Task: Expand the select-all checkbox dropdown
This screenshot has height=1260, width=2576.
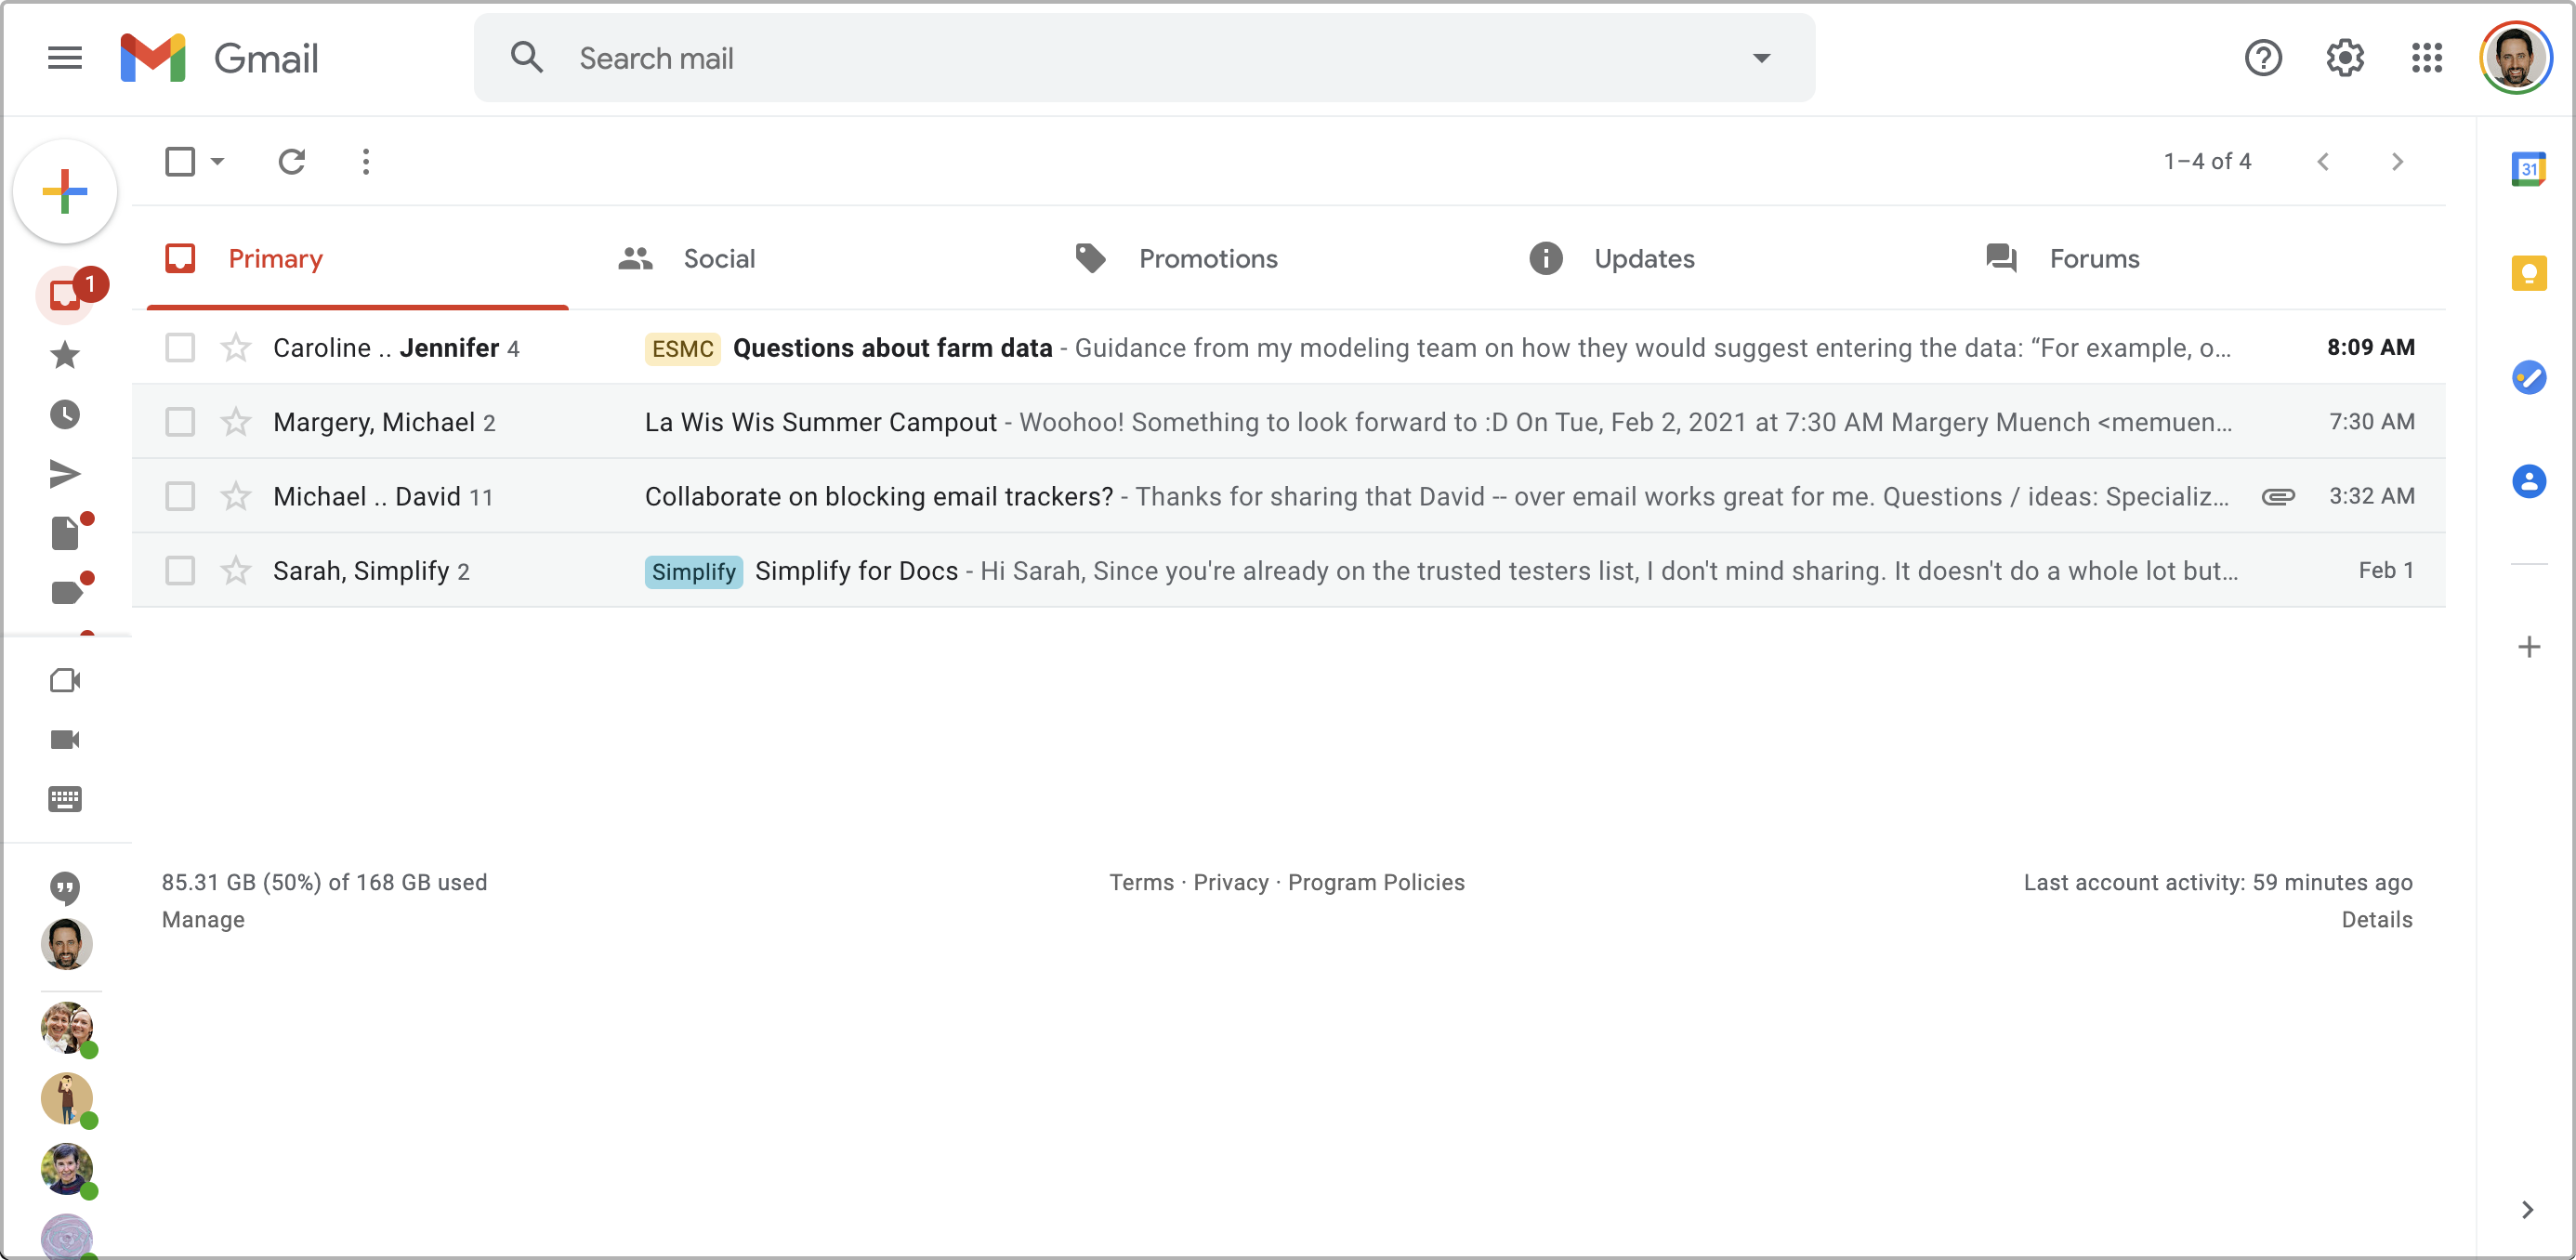Action: 217,161
